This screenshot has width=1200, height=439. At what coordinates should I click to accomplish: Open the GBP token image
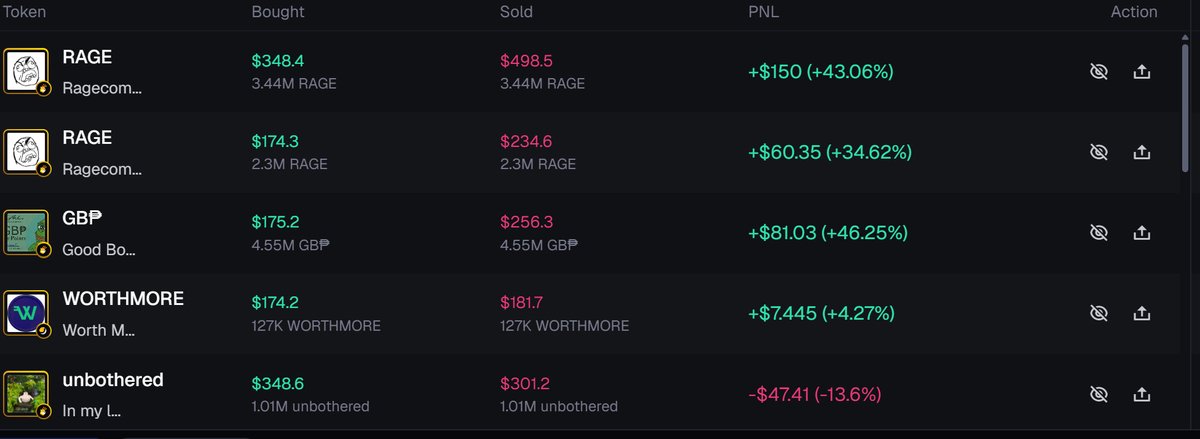pos(27,233)
